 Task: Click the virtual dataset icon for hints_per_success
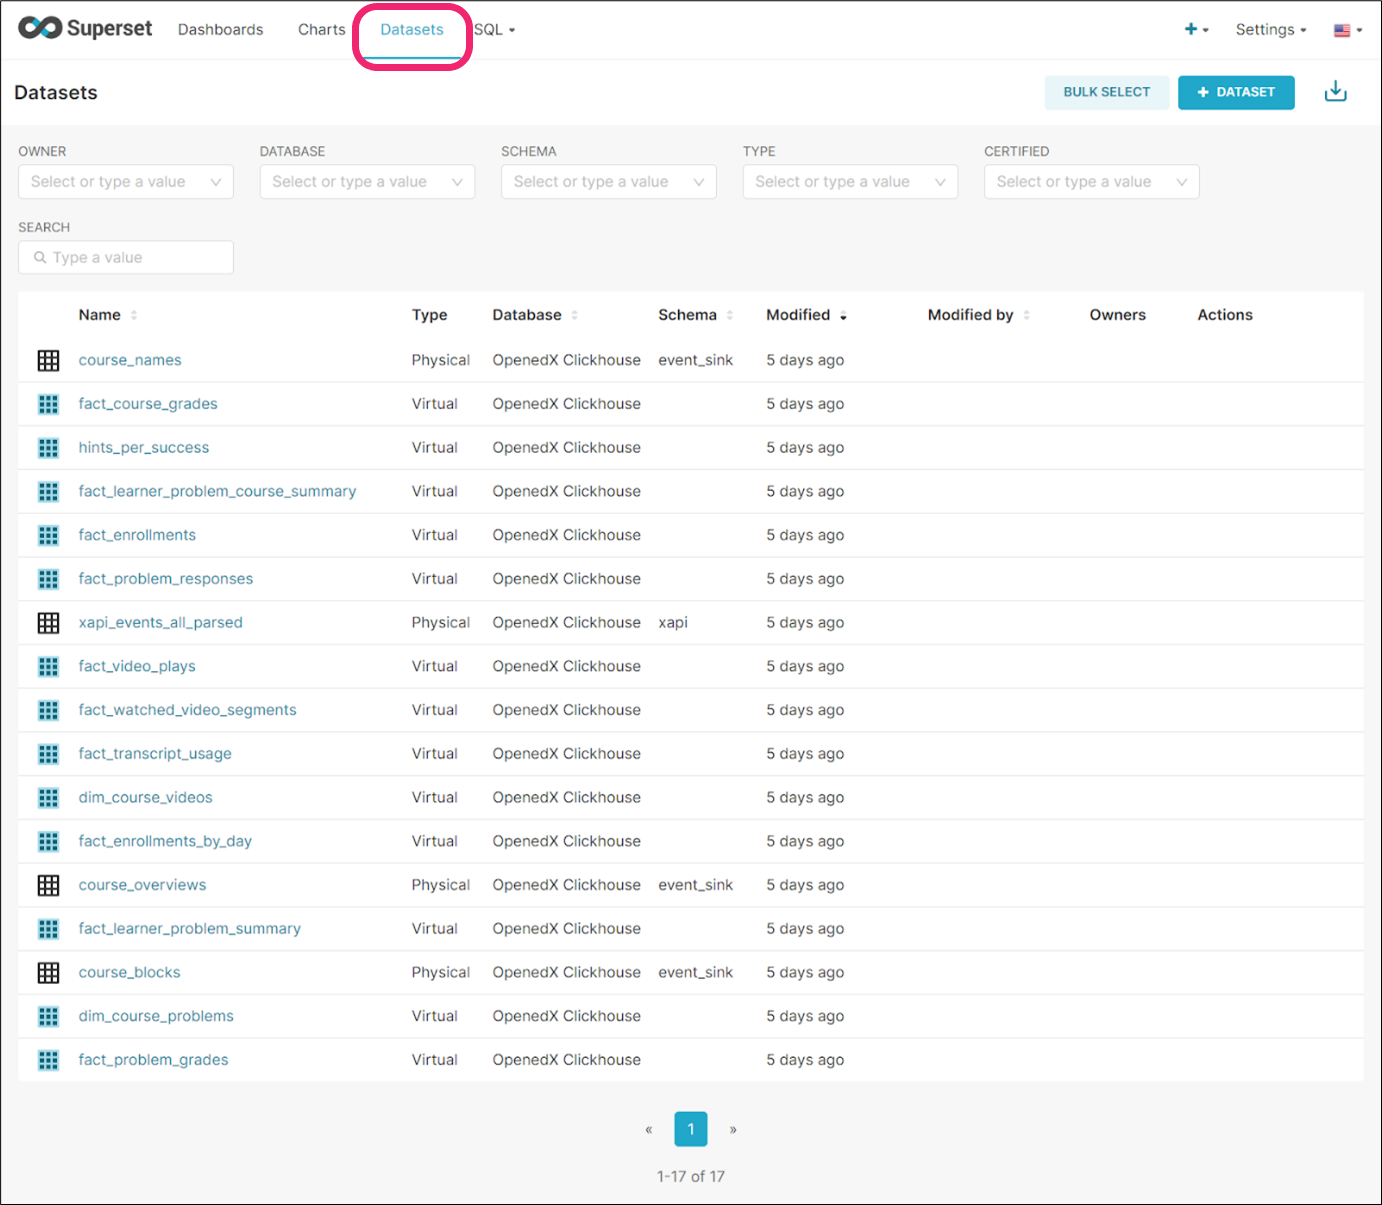[48, 448]
